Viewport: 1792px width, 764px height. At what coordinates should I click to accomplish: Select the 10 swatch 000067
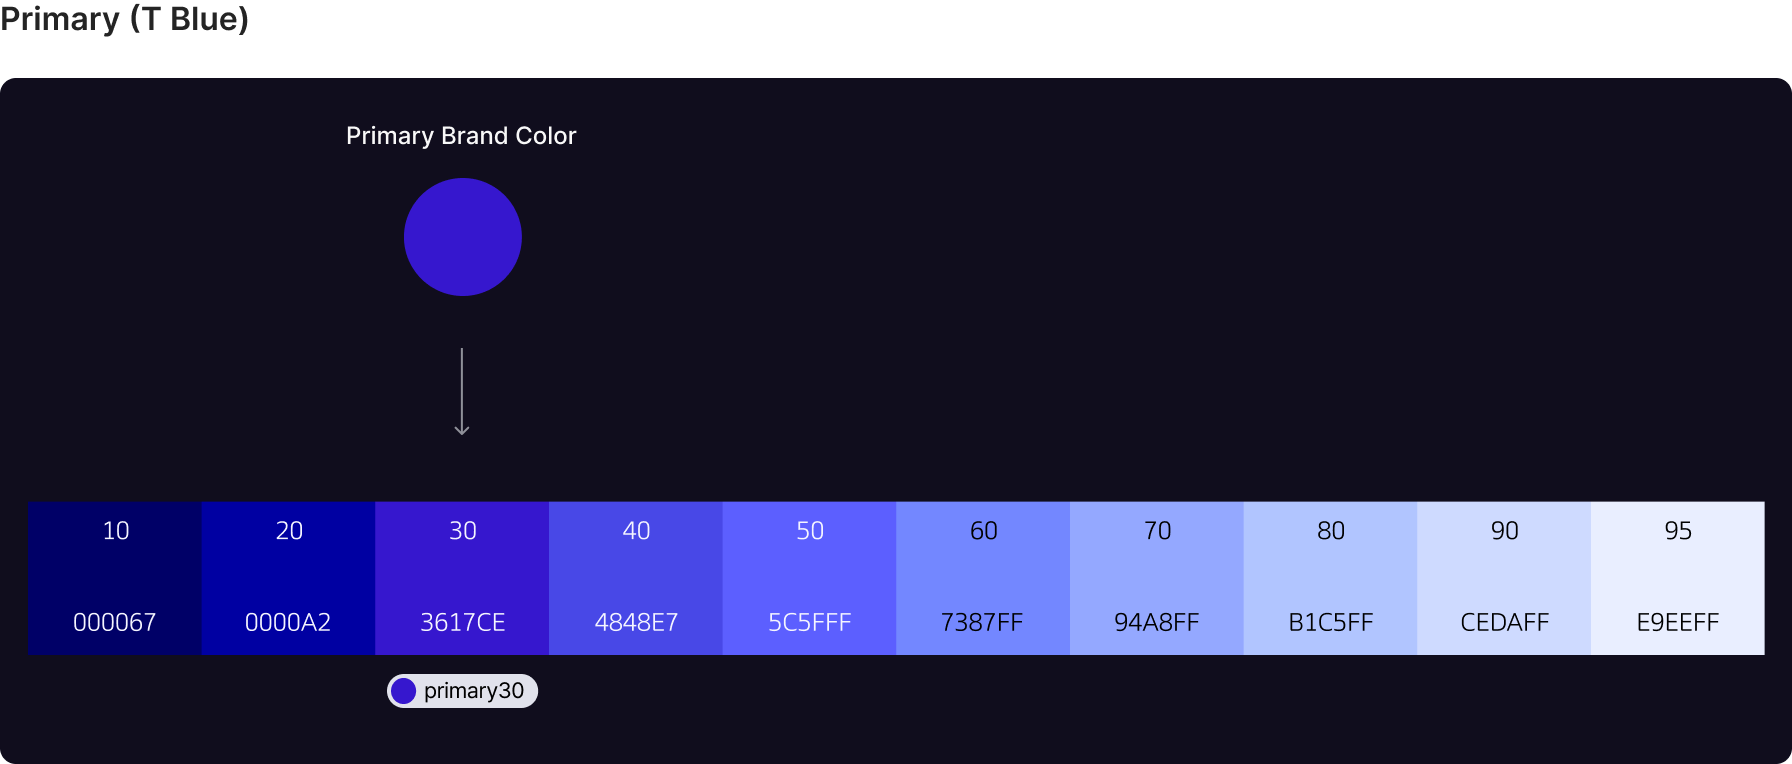[x=115, y=578]
